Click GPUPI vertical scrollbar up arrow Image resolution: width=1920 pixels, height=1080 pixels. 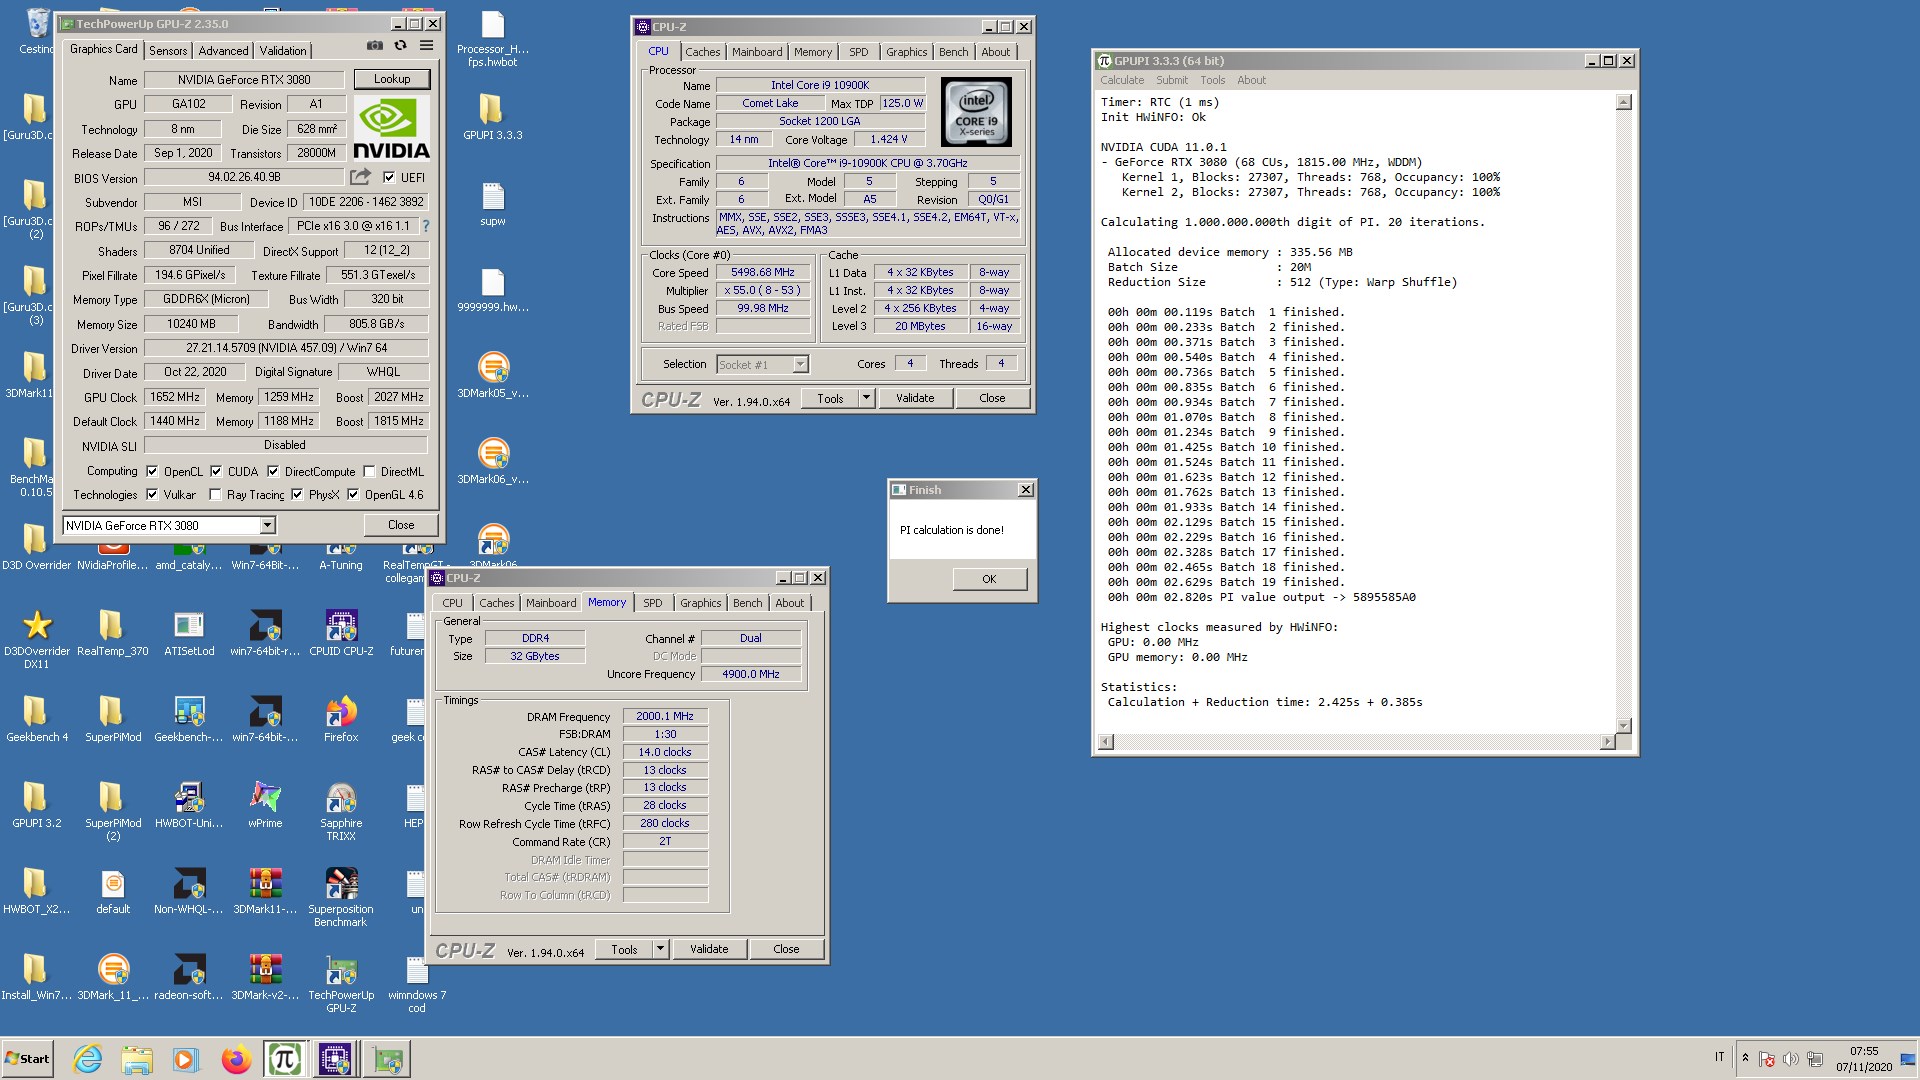click(x=1624, y=102)
